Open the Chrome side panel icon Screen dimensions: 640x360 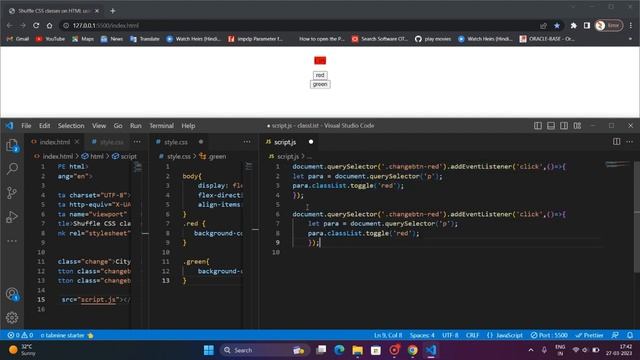[587, 25]
